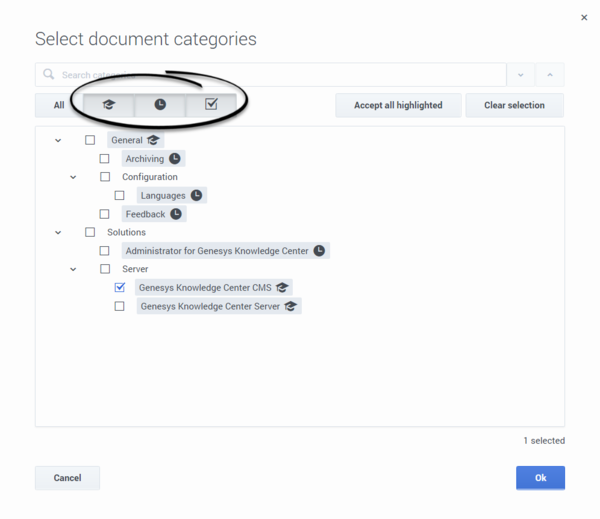Click graduation cap icon beside General

(x=153, y=140)
